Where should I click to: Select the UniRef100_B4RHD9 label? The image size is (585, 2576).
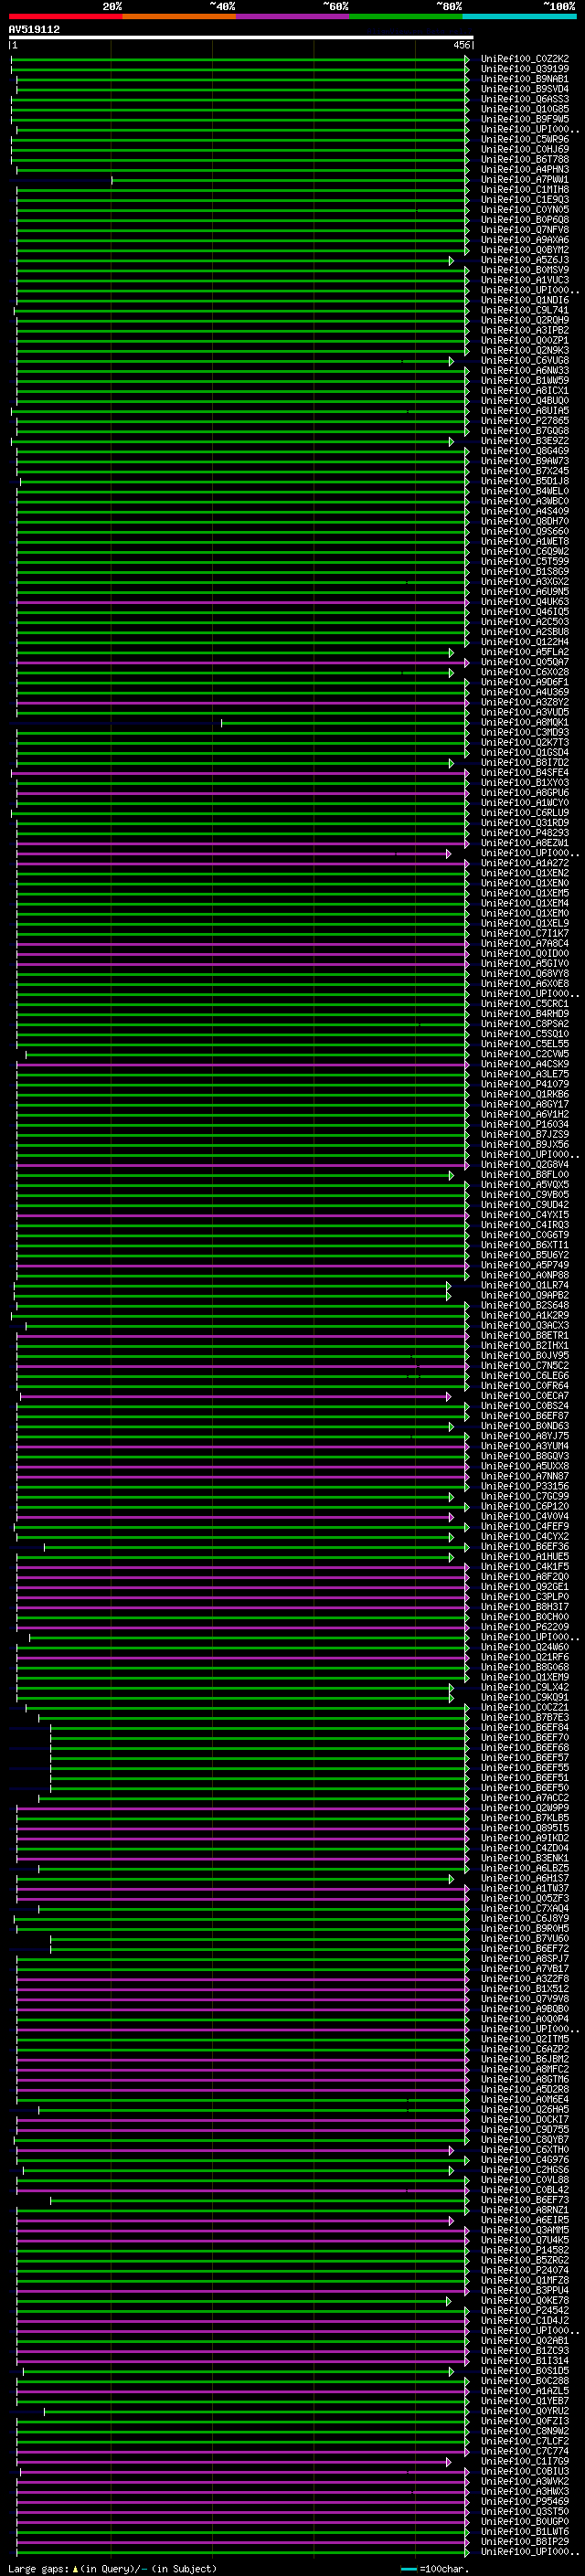(525, 1014)
